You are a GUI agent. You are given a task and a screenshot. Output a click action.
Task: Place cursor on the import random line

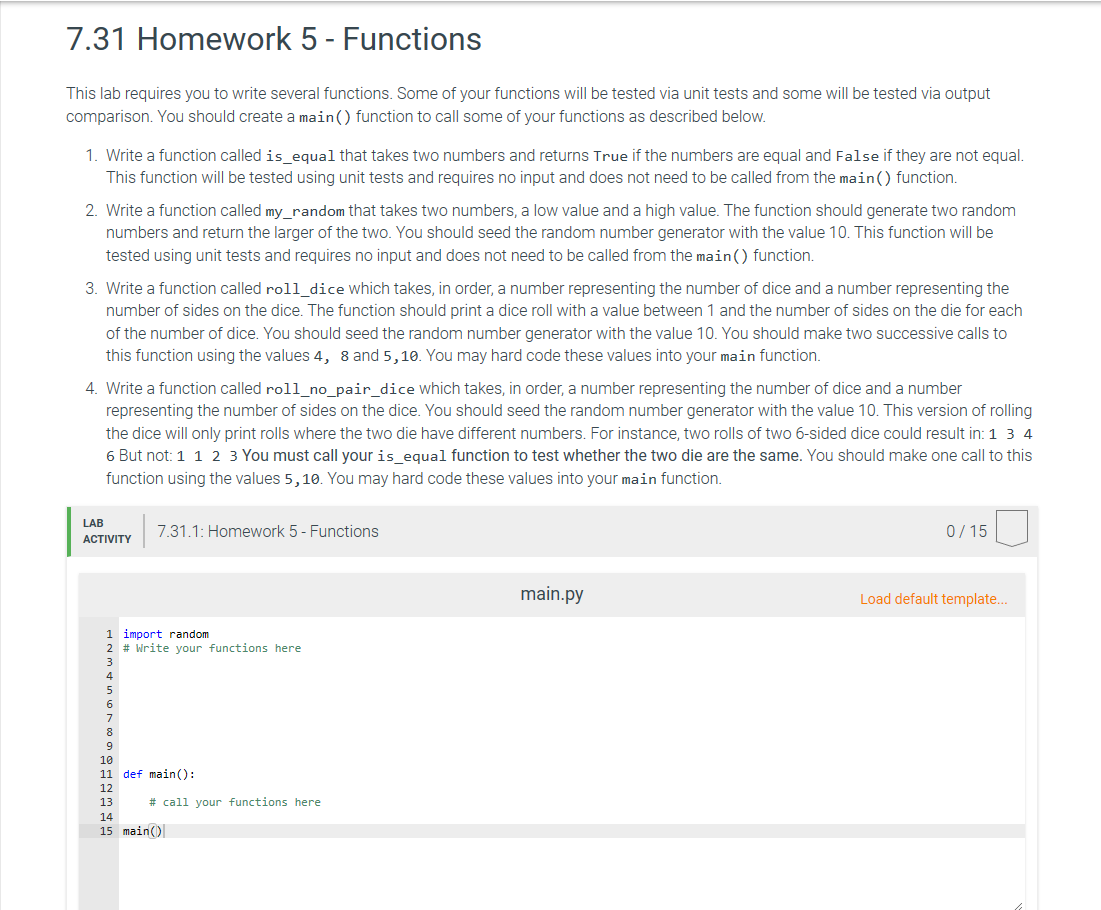(x=166, y=633)
